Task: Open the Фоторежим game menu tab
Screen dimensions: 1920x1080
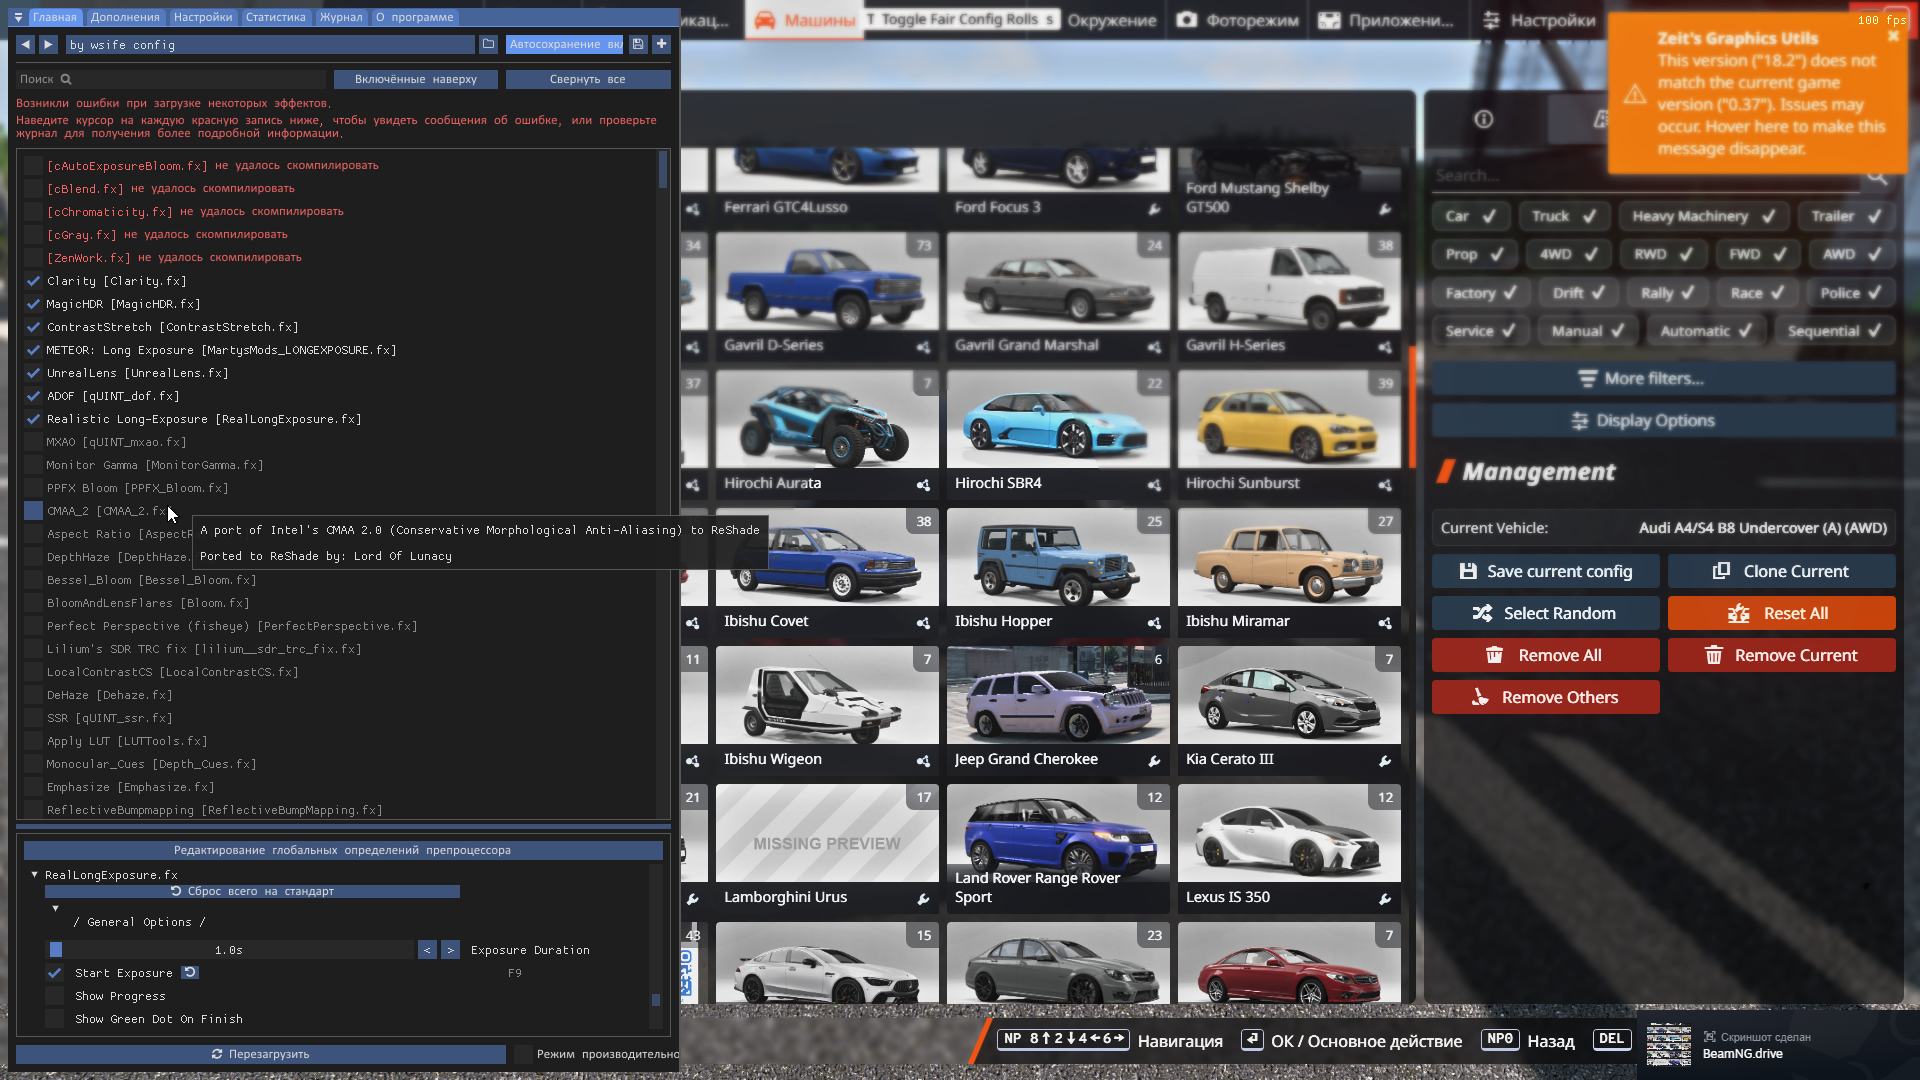Action: pos(1238,20)
